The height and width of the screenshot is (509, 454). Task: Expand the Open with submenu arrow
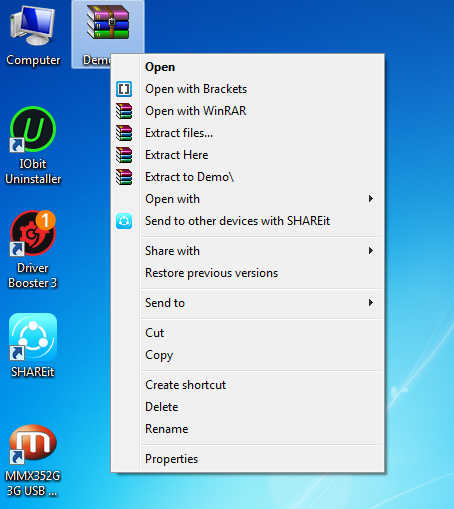pyautogui.click(x=371, y=199)
